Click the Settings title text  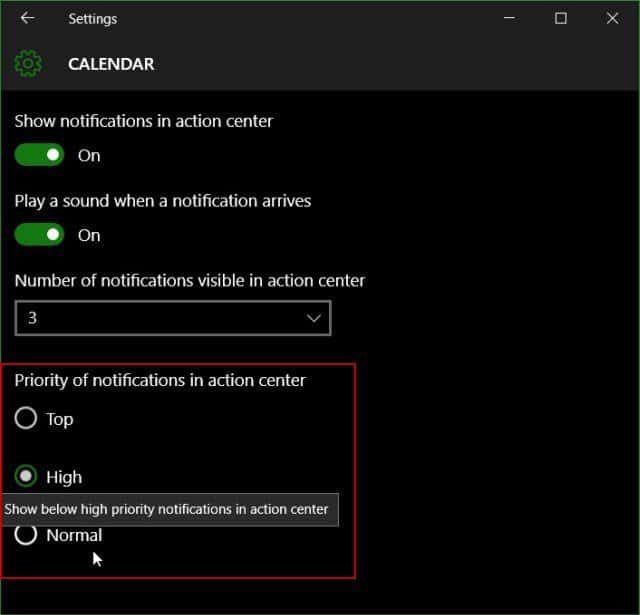93,19
